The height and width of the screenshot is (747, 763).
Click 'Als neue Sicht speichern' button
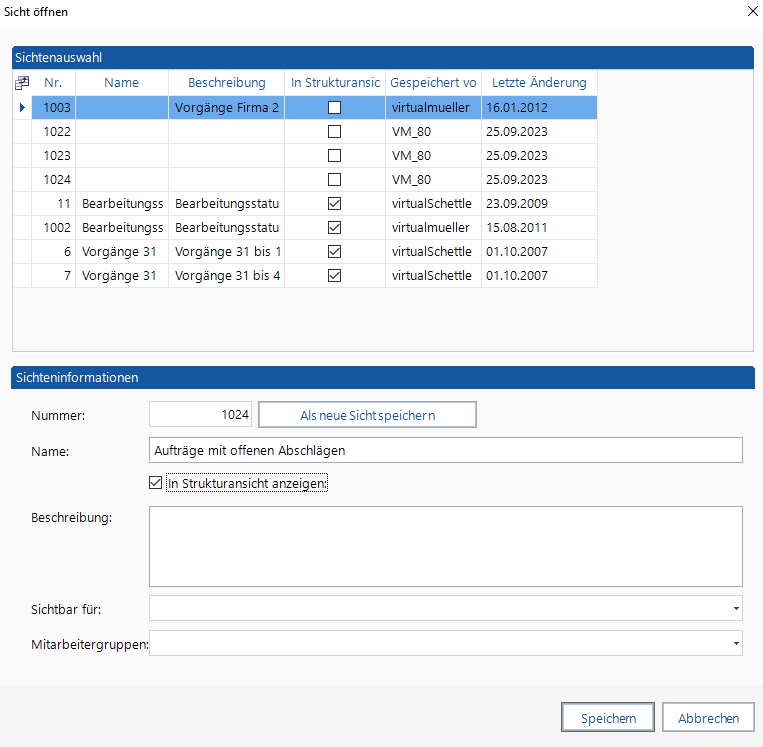[367, 415]
